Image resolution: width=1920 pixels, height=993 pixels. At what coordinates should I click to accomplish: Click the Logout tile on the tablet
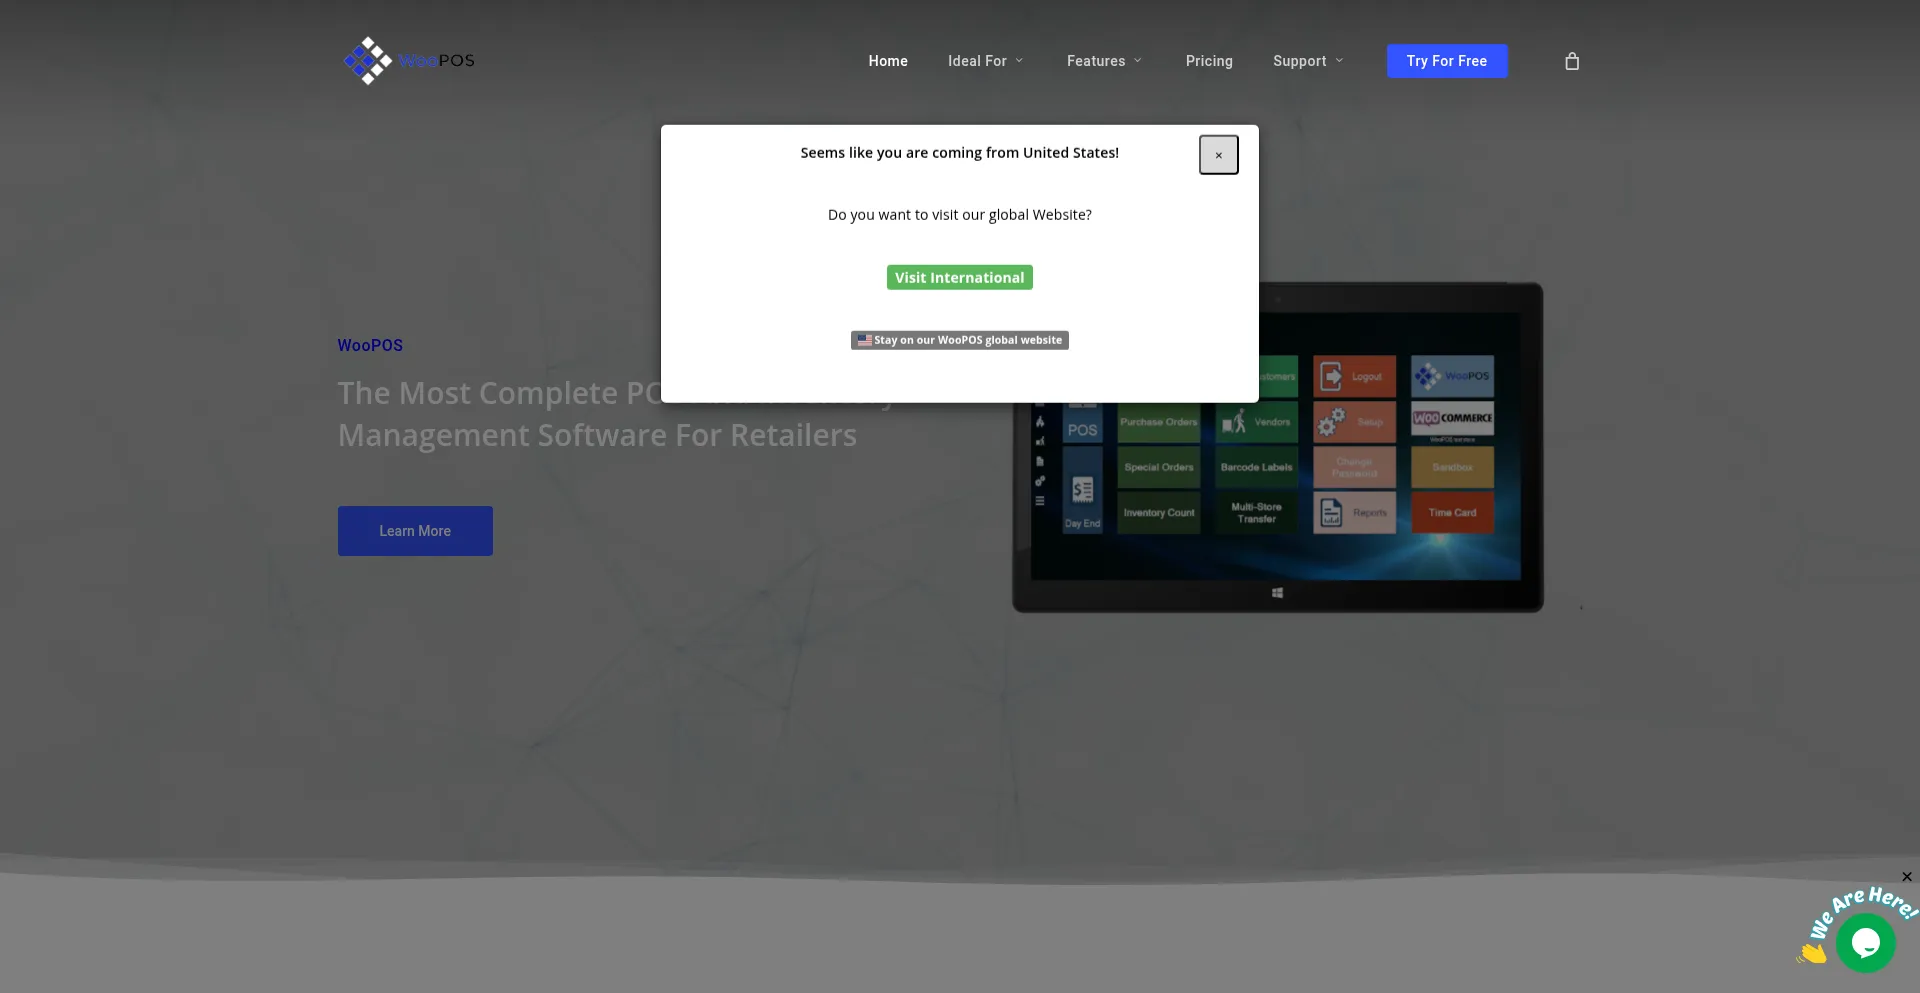pyautogui.click(x=1354, y=377)
